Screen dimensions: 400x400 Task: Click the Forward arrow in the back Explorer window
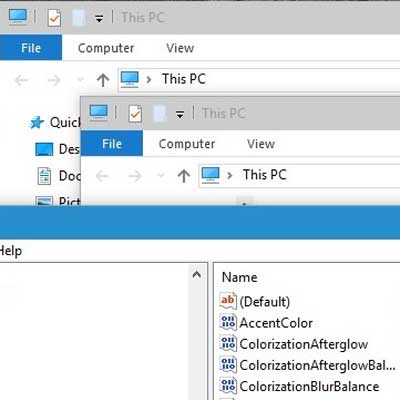coord(54,80)
